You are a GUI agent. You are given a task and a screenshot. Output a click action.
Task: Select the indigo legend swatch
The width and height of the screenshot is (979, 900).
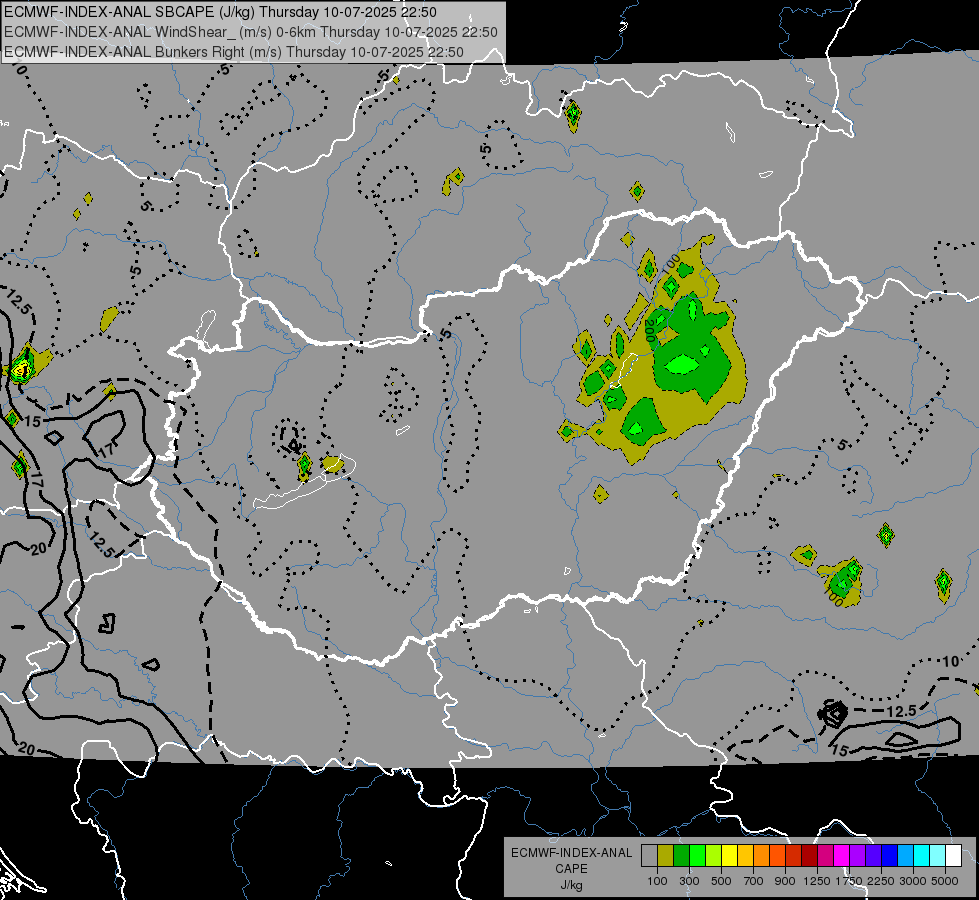pos(873,856)
